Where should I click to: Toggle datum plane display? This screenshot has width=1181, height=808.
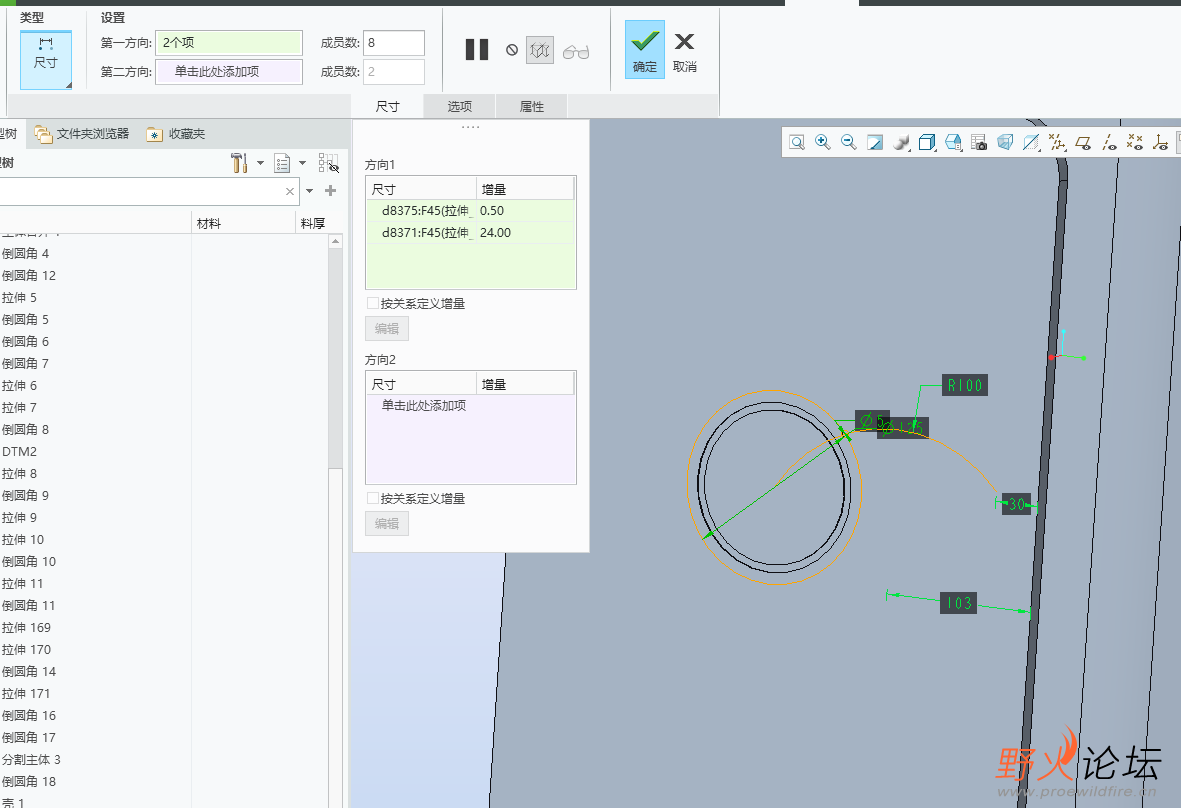1084,142
